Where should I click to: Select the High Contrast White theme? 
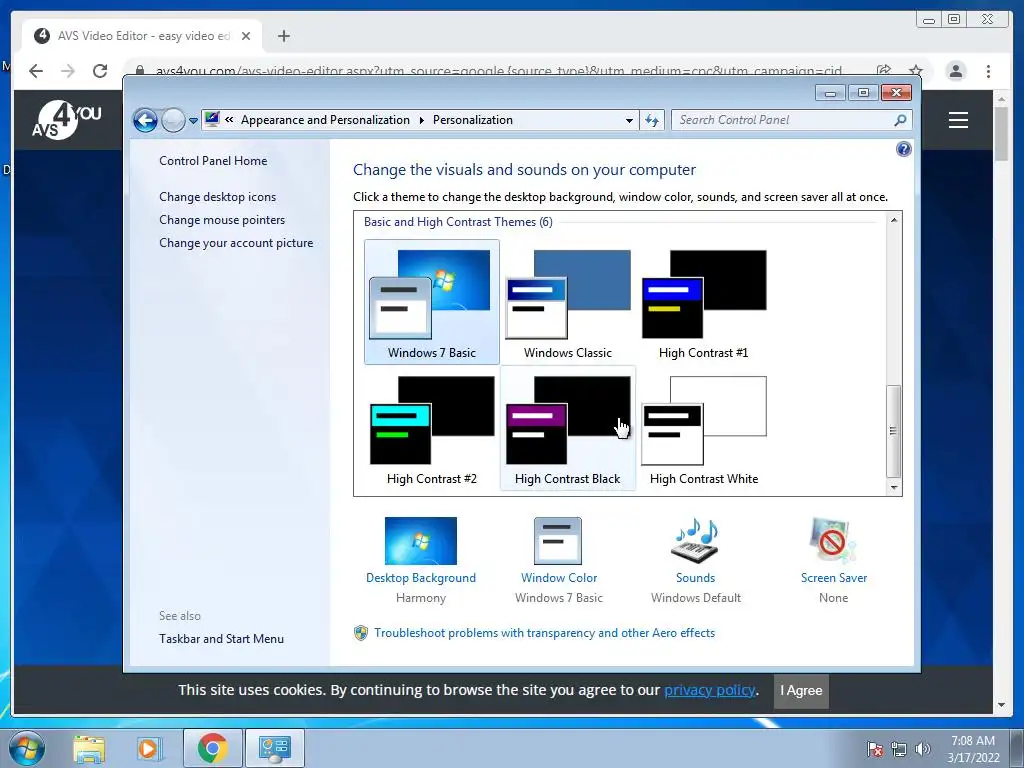coord(703,428)
